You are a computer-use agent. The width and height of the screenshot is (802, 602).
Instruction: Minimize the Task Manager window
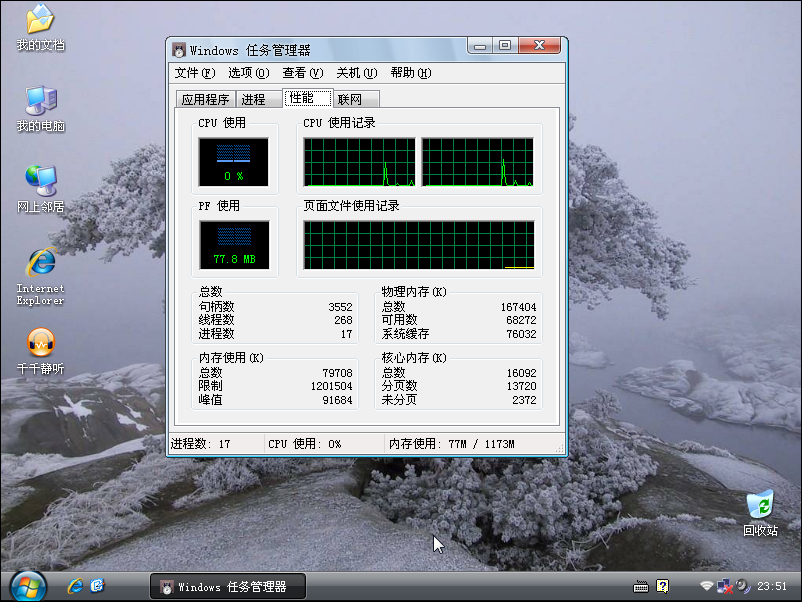click(480, 46)
